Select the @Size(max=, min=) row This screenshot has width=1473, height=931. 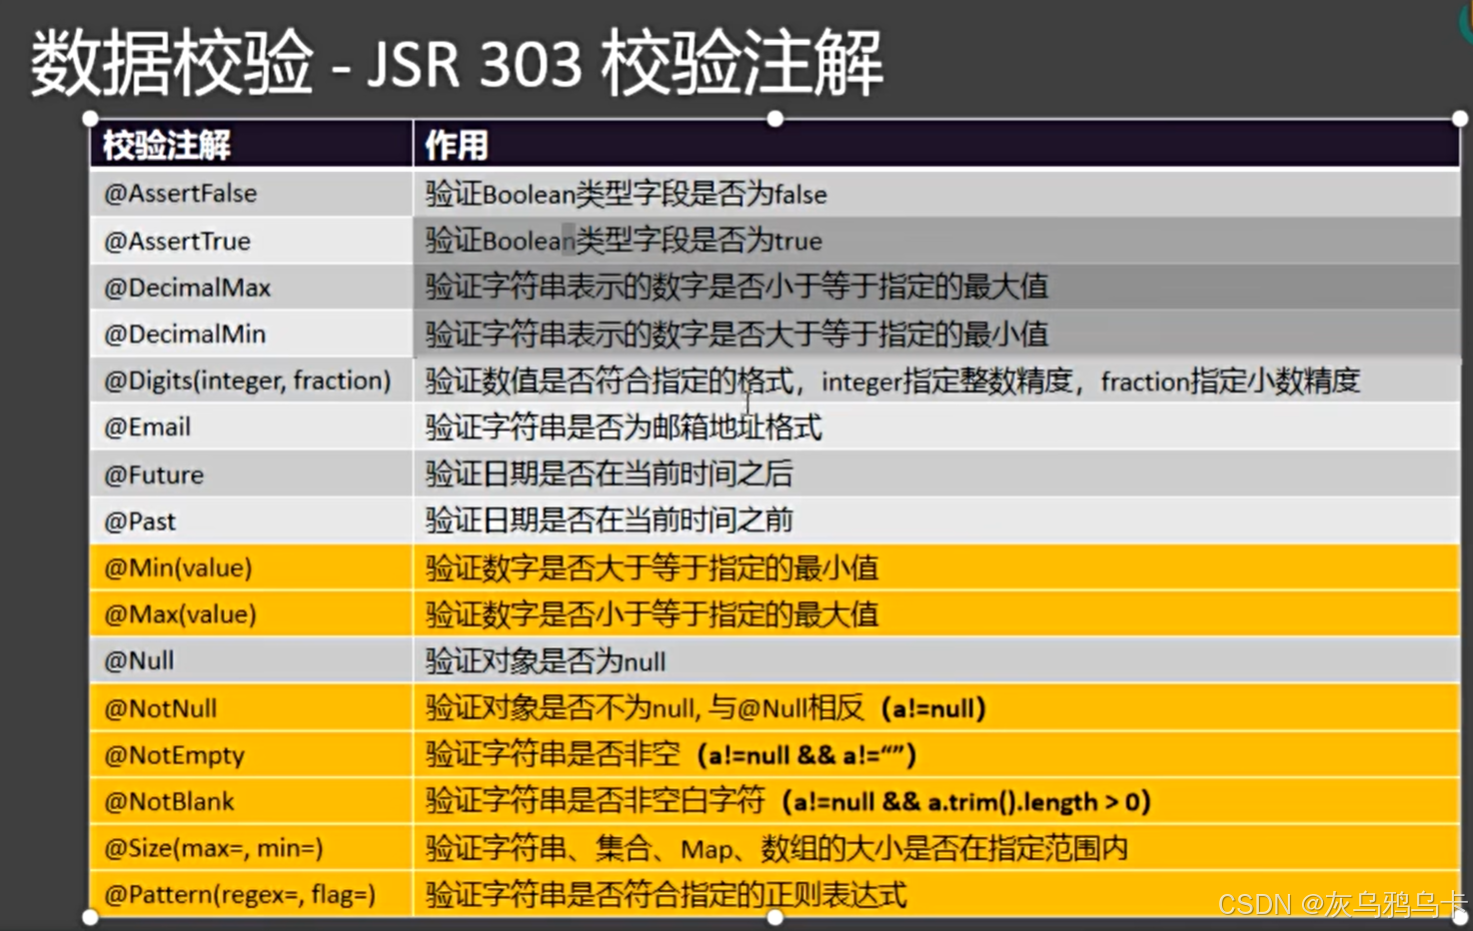215,848
